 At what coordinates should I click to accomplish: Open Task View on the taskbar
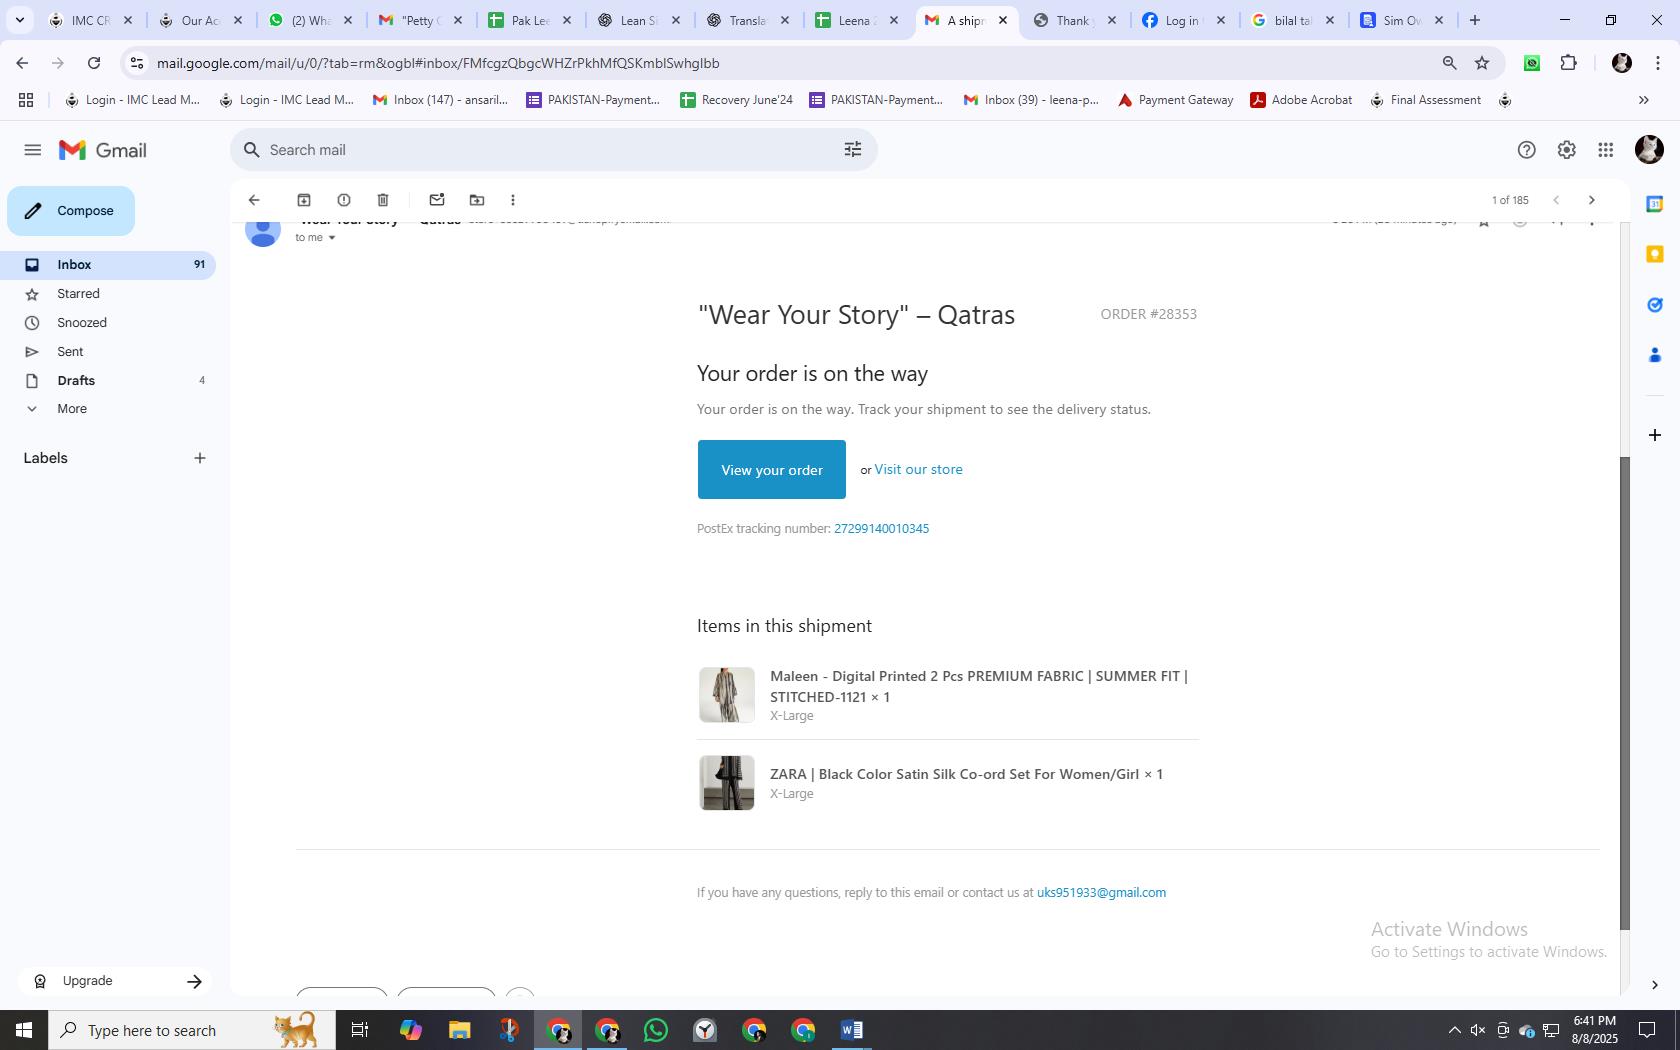(x=360, y=1030)
